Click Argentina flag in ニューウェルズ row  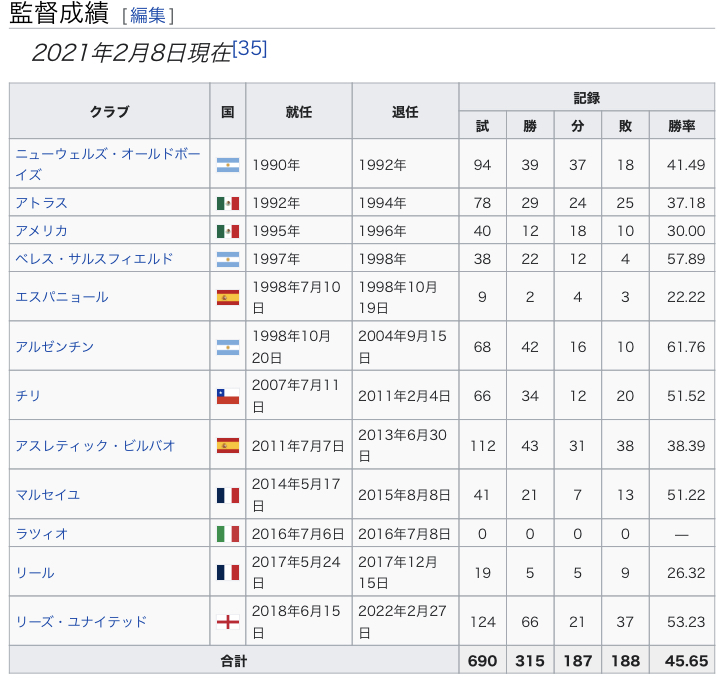228,165
